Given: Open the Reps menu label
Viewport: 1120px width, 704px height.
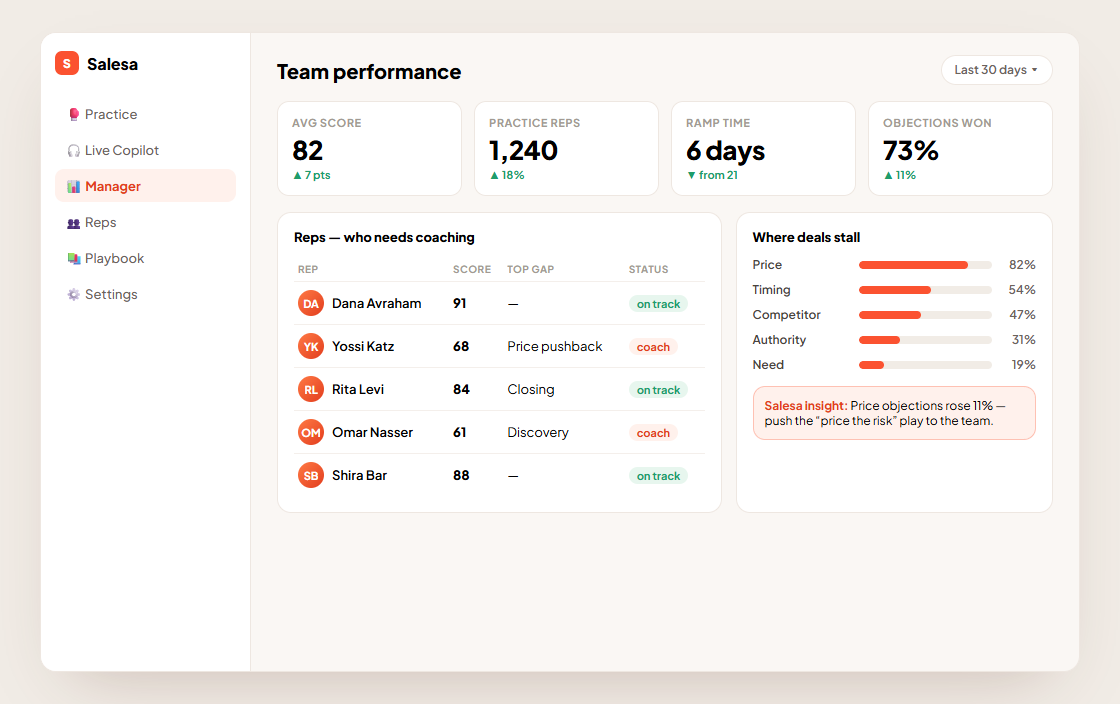Looking at the screenshot, I should click(101, 223).
